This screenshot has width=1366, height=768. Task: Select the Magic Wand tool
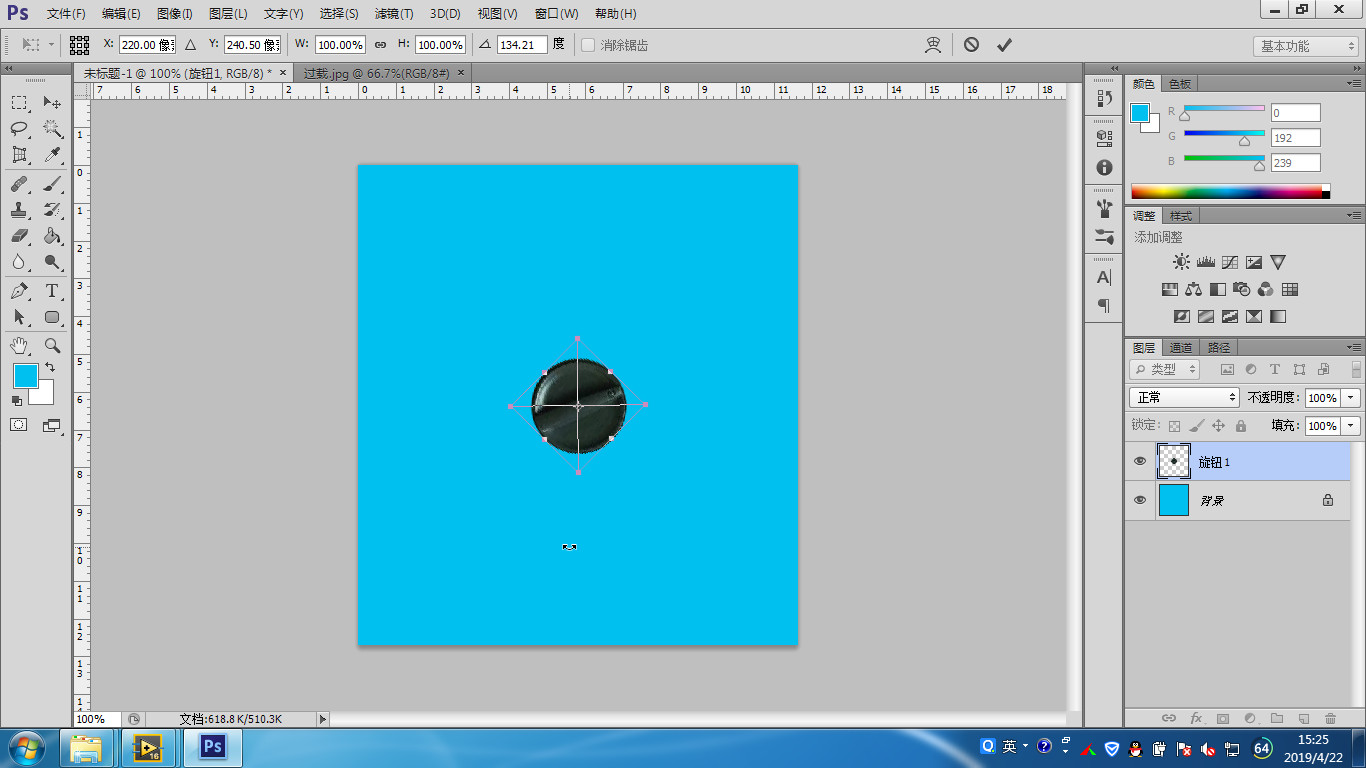(52, 129)
